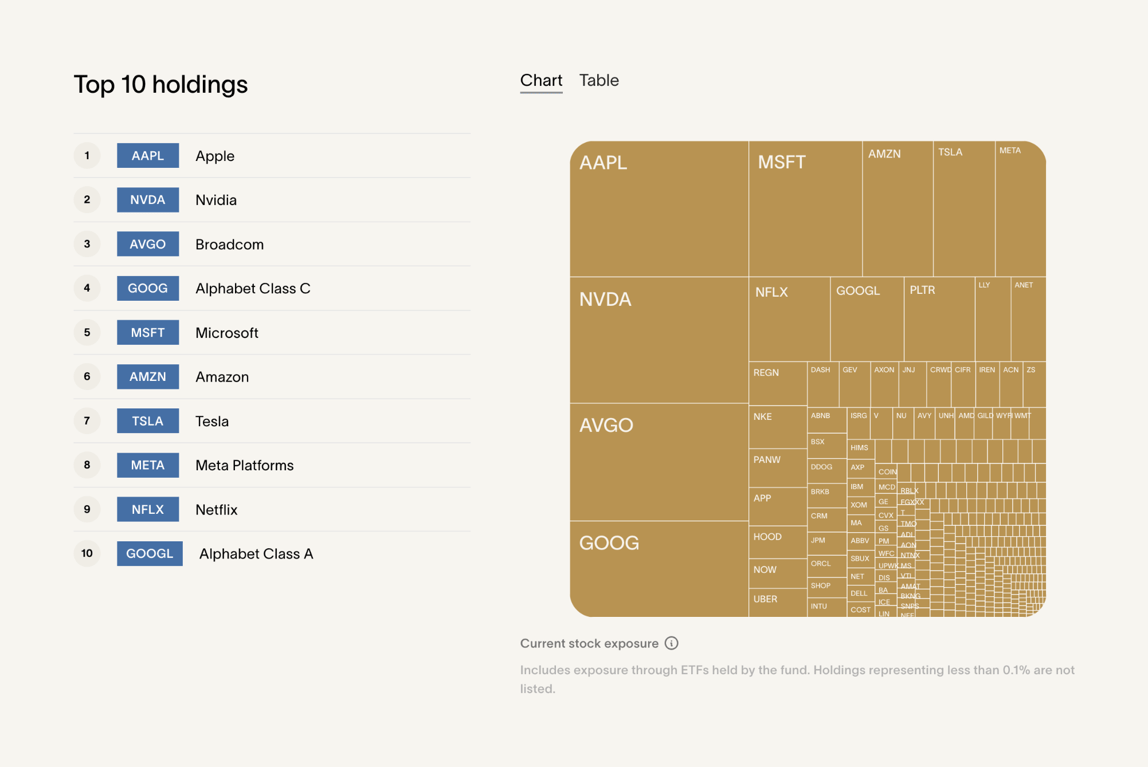The image size is (1148, 767).
Task: Click the JPM tile in the treemap
Action: [x=827, y=544]
